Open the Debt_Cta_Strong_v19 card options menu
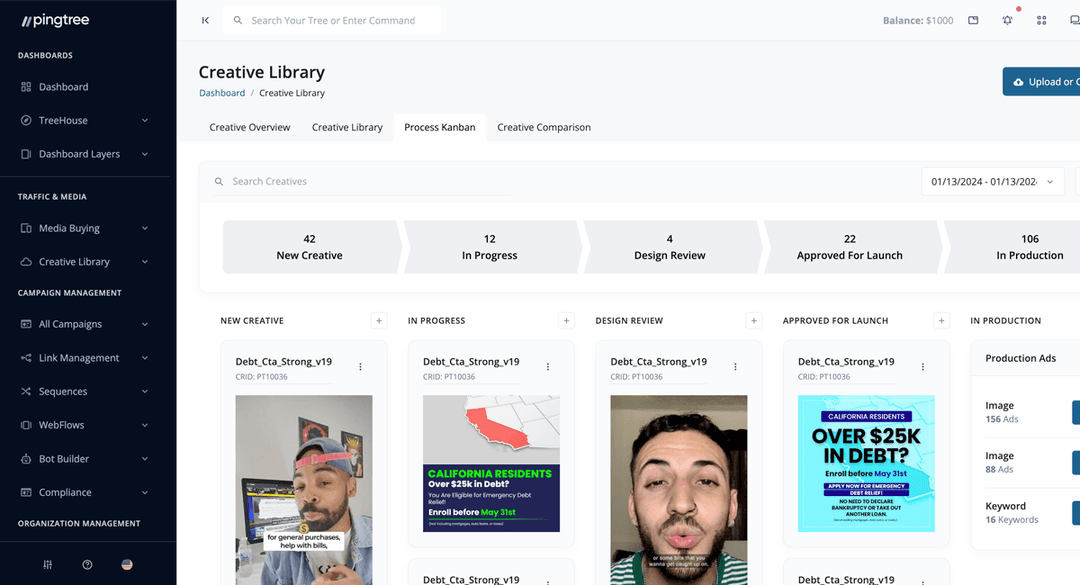Viewport: 1080px width, 585px height. click(360, 367)
